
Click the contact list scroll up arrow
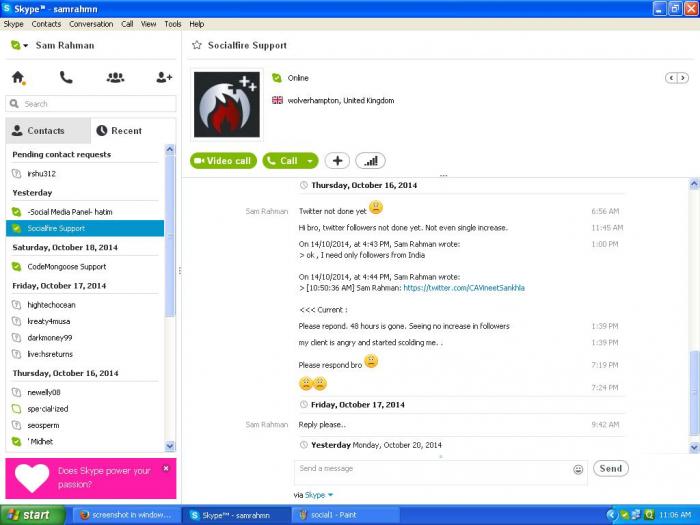click(x=170, y=150)
